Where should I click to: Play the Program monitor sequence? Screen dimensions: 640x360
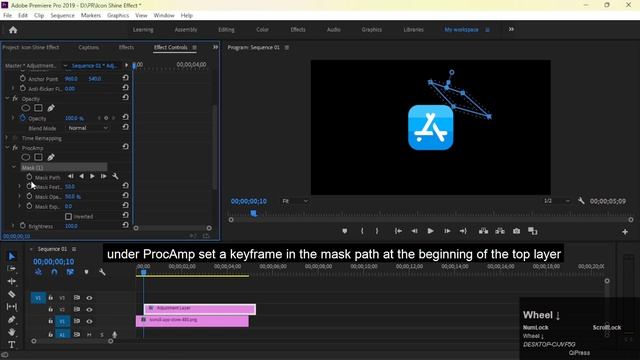pyautogui.click(x=430, y=231)
